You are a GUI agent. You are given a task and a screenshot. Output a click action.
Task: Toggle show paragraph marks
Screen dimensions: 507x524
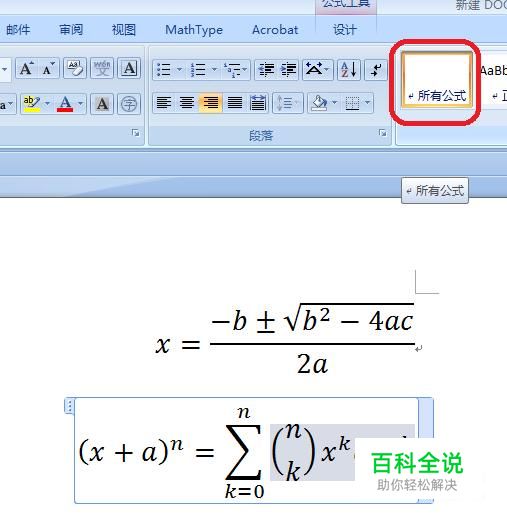pos(376,70)
